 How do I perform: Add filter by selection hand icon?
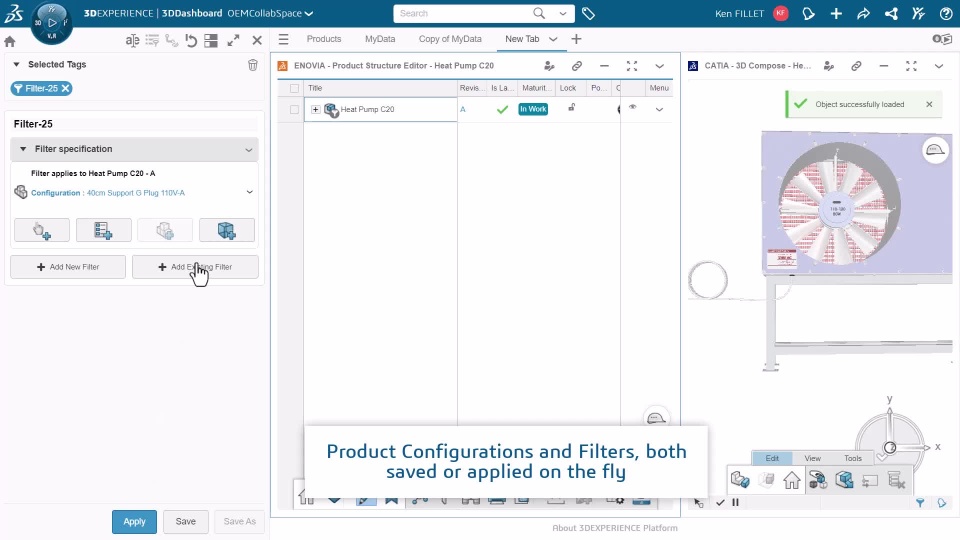click(42, 230)
